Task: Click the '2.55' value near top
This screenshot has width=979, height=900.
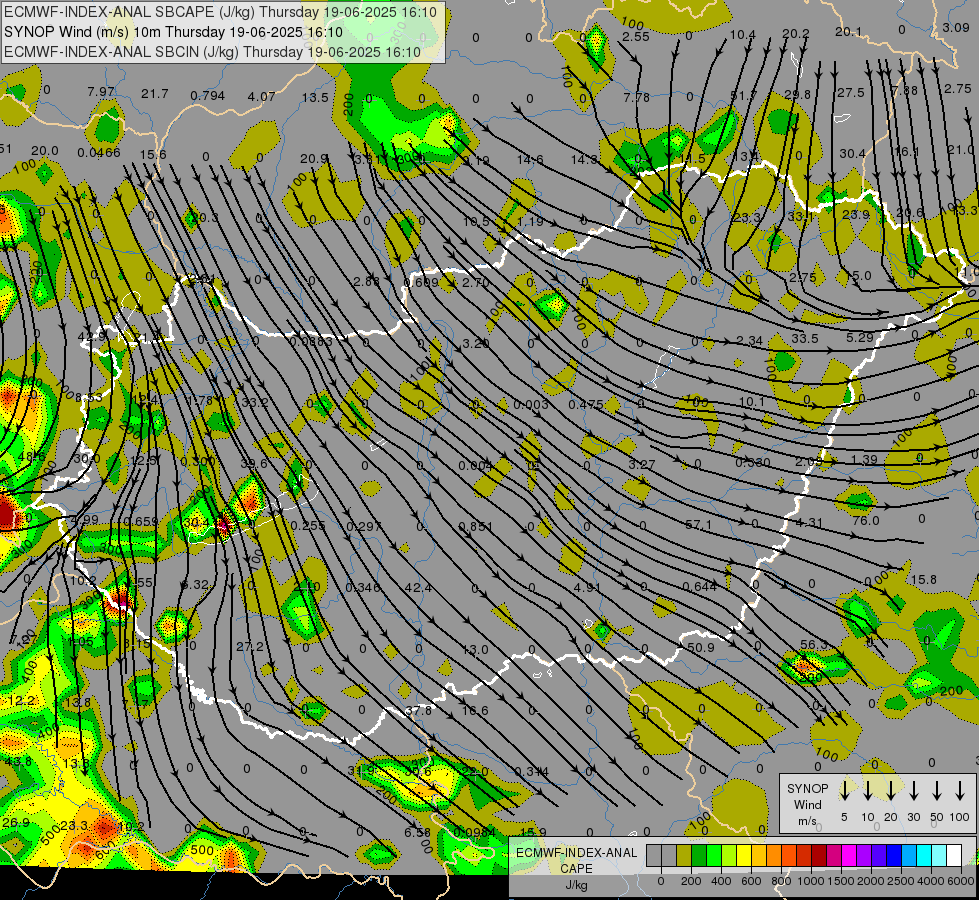Action: [x=636, y=37]
